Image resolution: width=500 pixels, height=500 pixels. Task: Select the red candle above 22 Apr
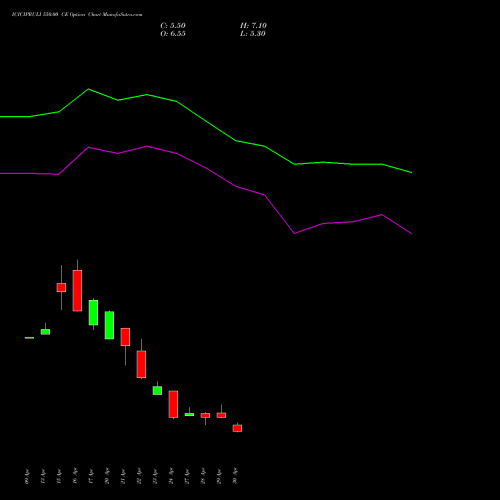tap(141, 364)
